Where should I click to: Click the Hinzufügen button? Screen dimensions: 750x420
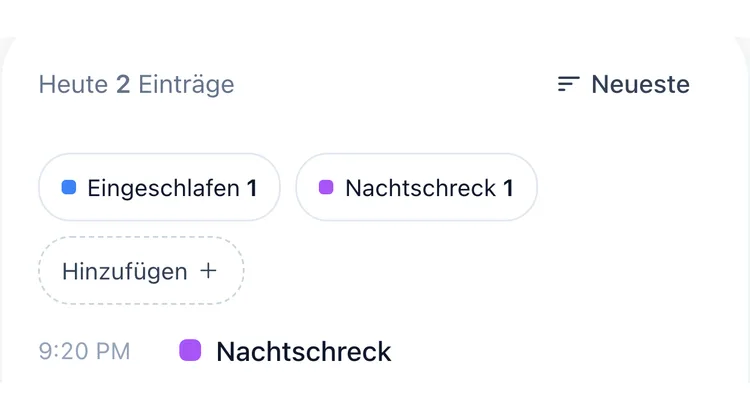click(141, 270)
